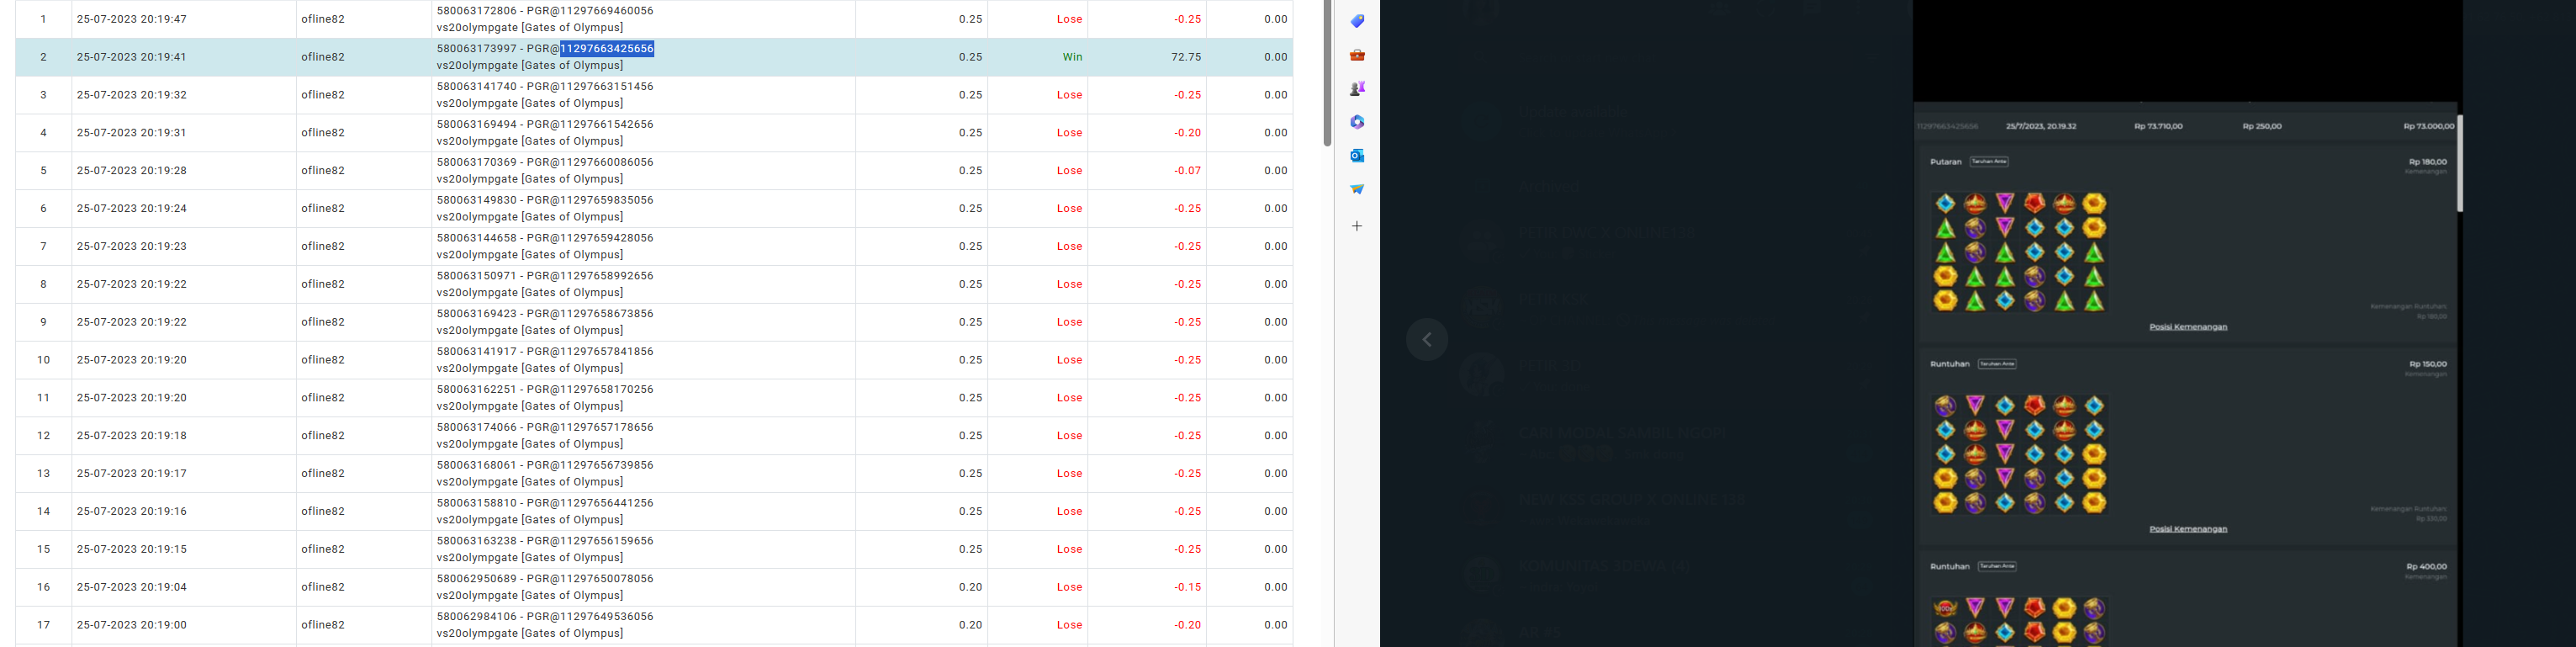Click the Rp 150,00 Runtuhan symbol grid
The image size is (2576, 647).
pyautogui.click(x=2019, y=454)
